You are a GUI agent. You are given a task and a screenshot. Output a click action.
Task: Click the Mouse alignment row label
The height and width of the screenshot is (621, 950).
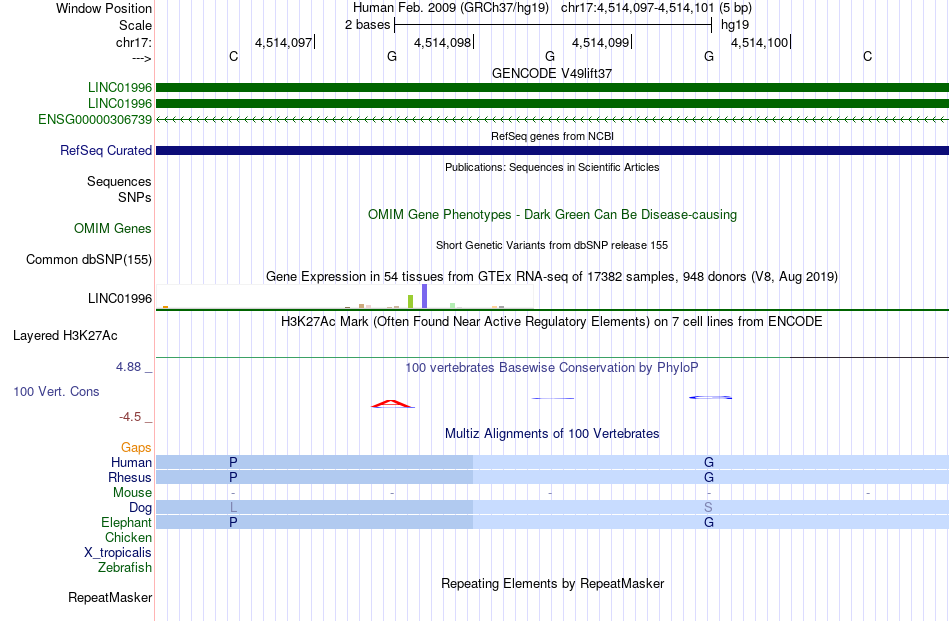pos(132,493)
